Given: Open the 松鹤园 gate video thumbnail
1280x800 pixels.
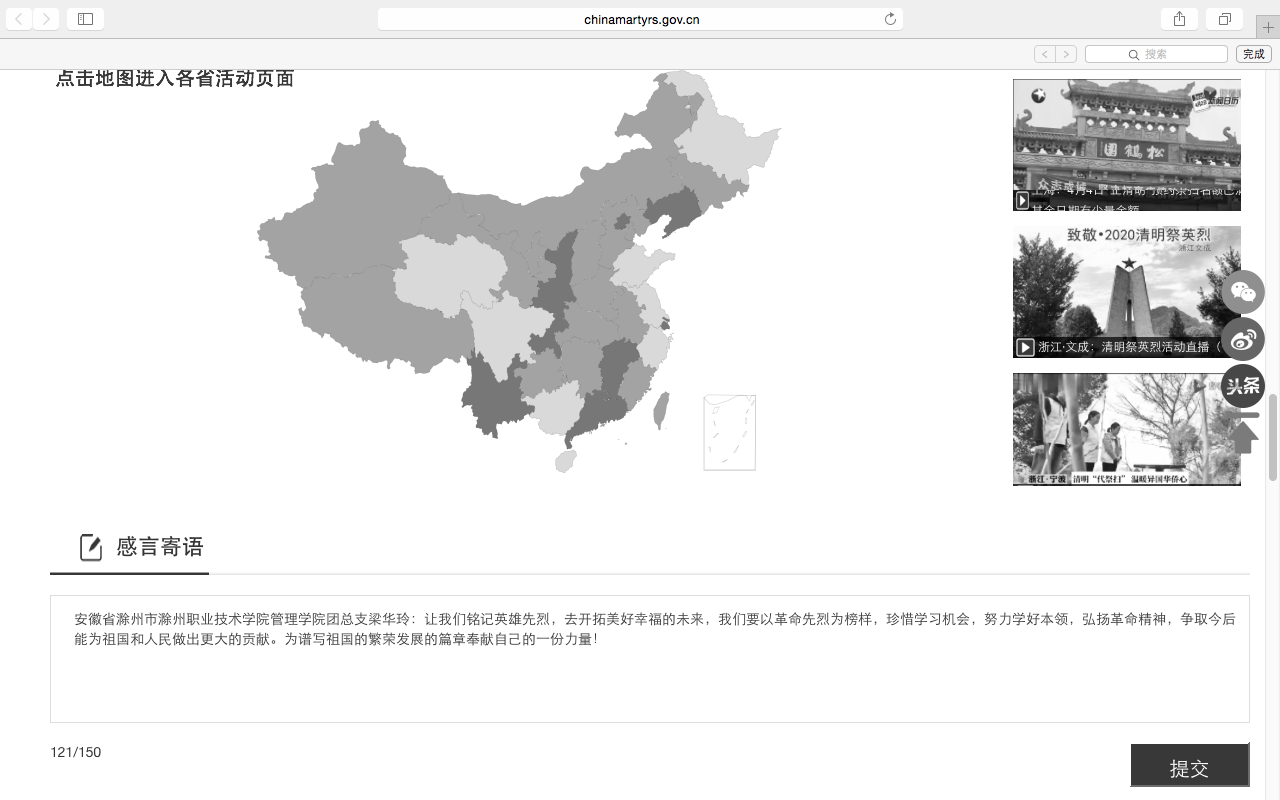Looking at the screenshot, I should 1126,145.
